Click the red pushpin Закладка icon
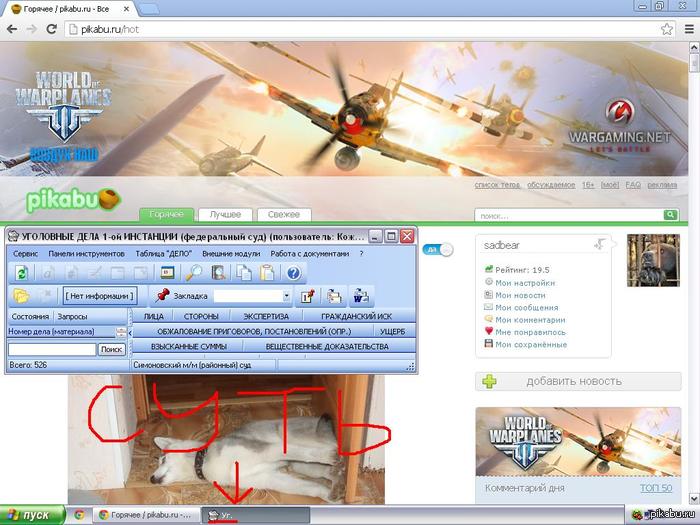The width and height of the screenshot is (700, 525). (162, 295)
